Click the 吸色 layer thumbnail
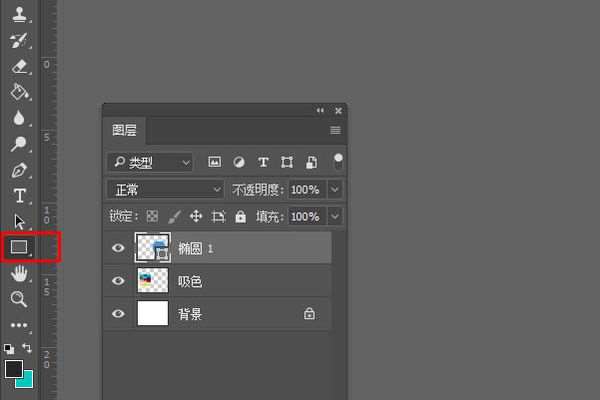Viewport: 600px width, 400px height. tap(153, 280)
